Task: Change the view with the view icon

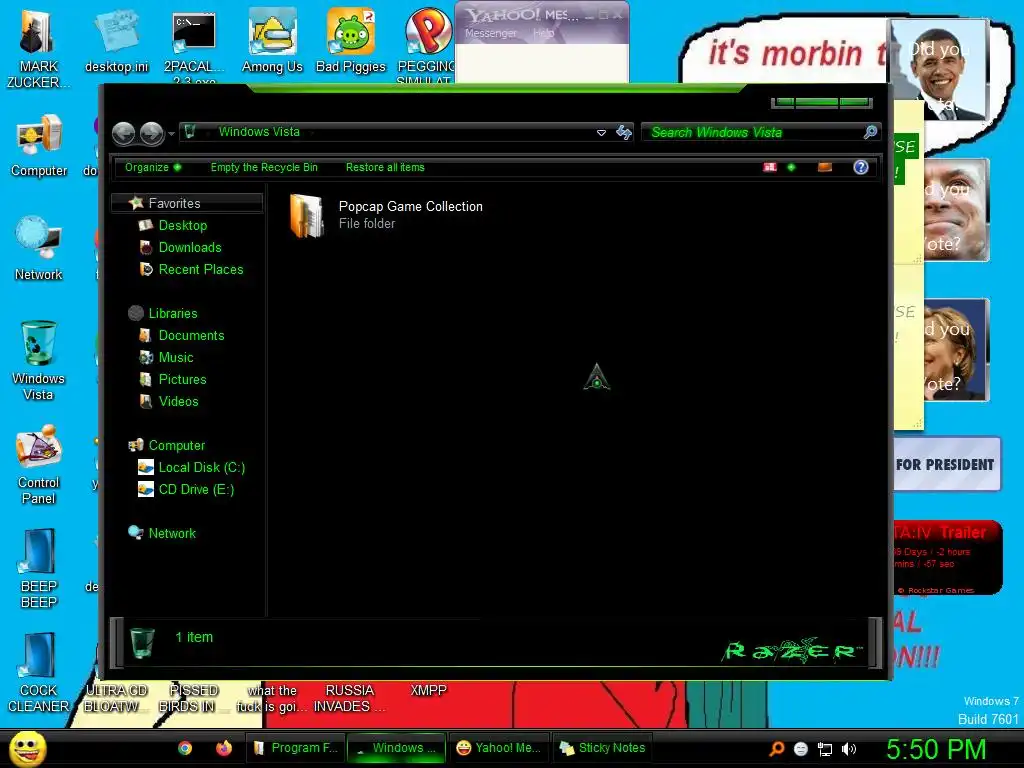Action: pyautogui.click(x=770, y=167)
